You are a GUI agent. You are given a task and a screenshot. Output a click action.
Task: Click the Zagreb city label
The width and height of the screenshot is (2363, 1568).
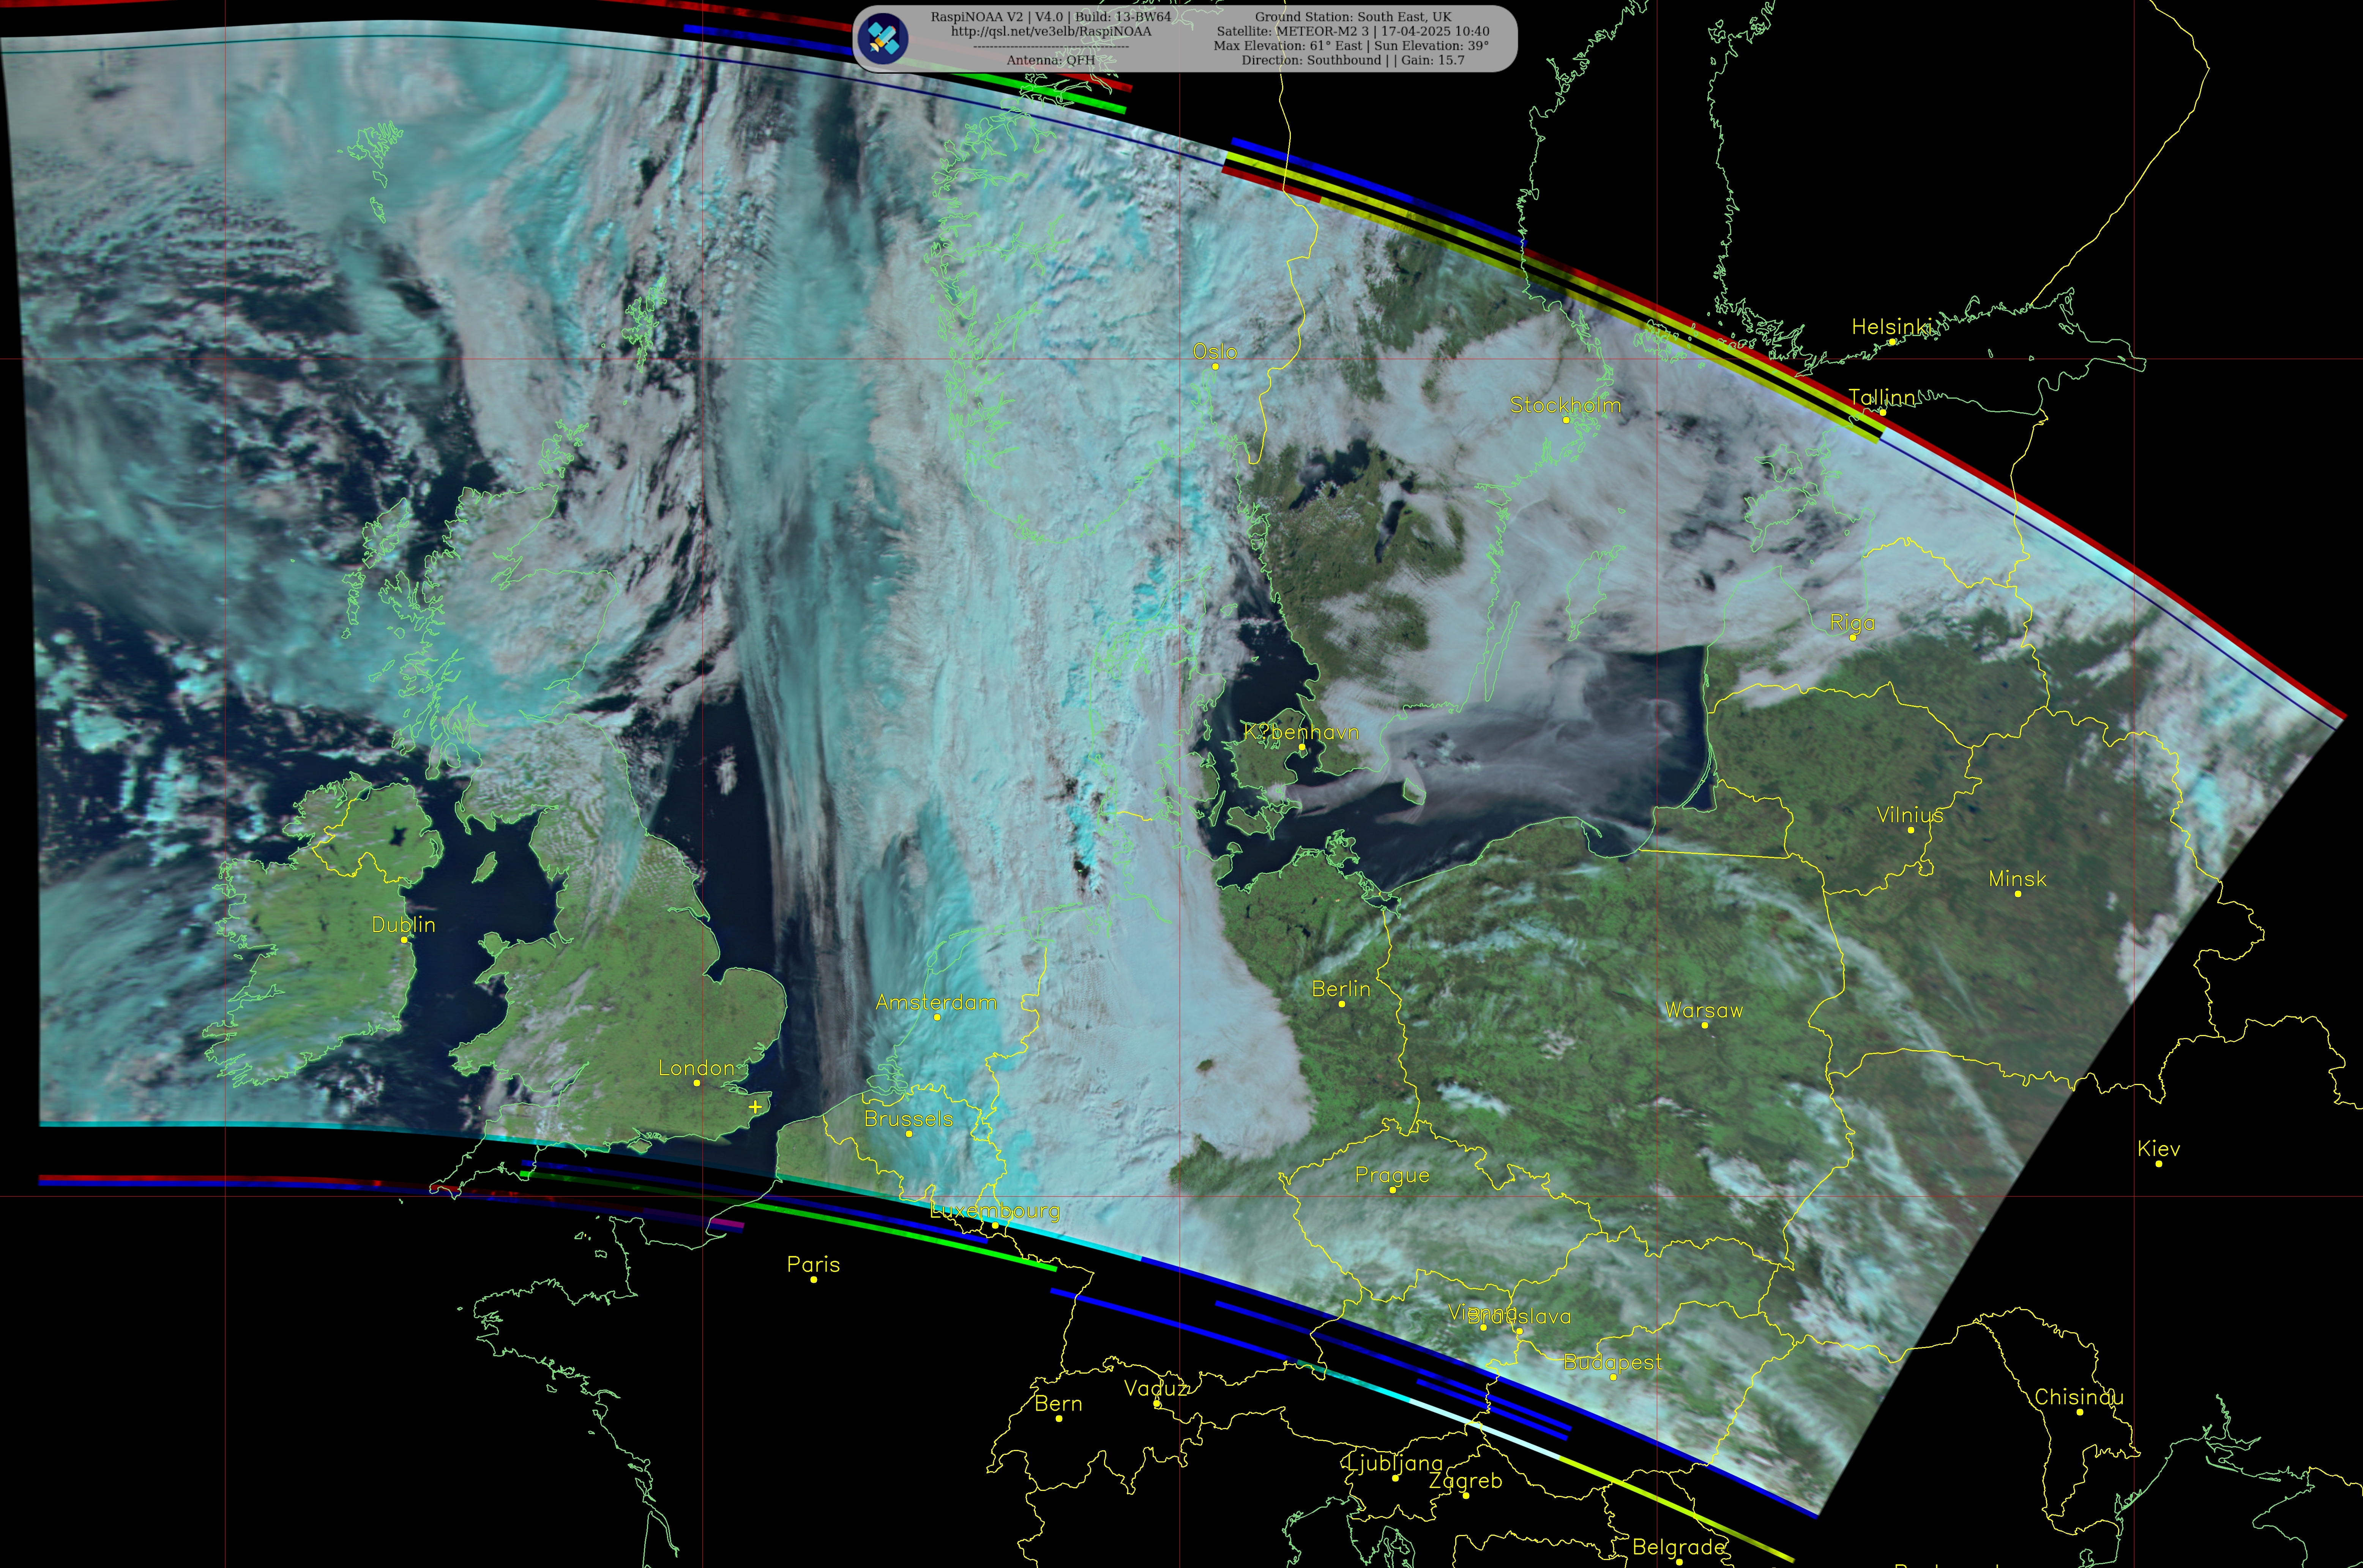1465,1481
